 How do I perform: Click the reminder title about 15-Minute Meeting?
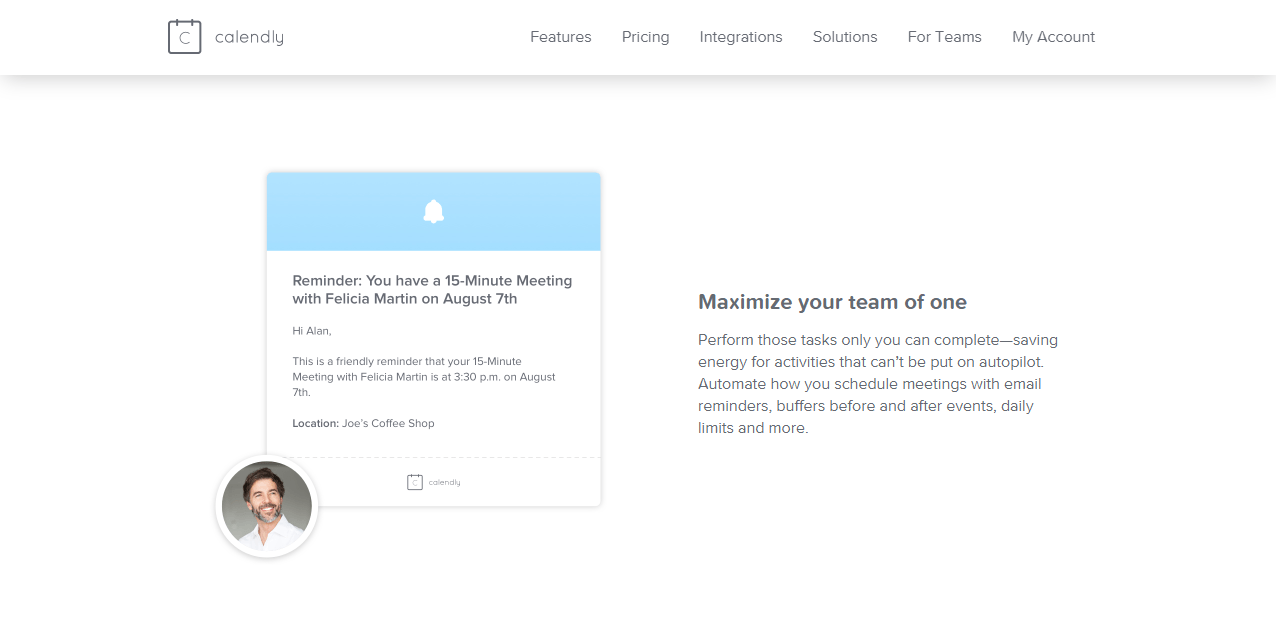coord(433,290)
